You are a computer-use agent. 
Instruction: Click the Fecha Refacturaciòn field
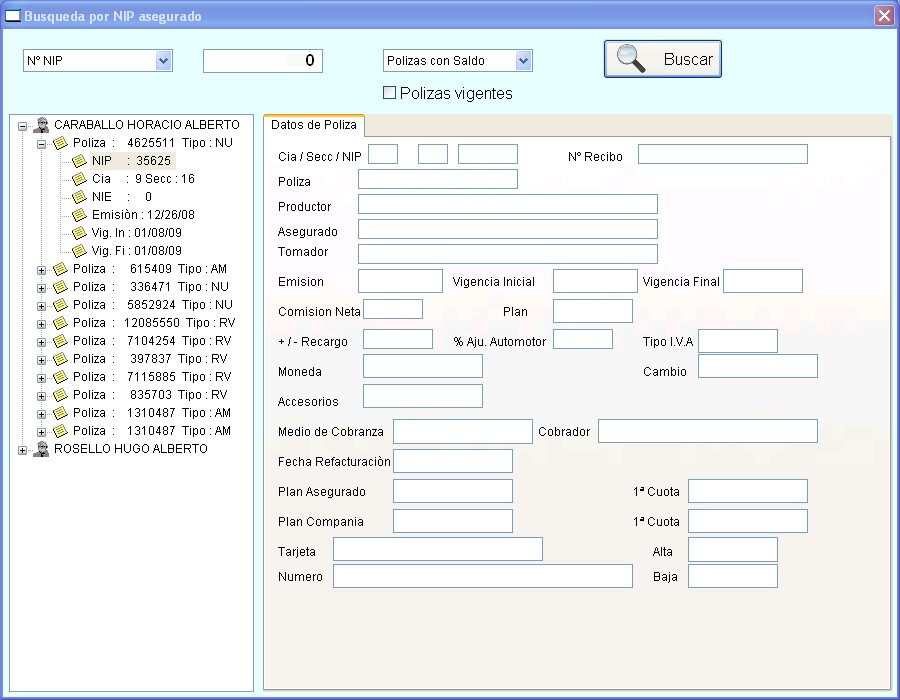(453, 461)
